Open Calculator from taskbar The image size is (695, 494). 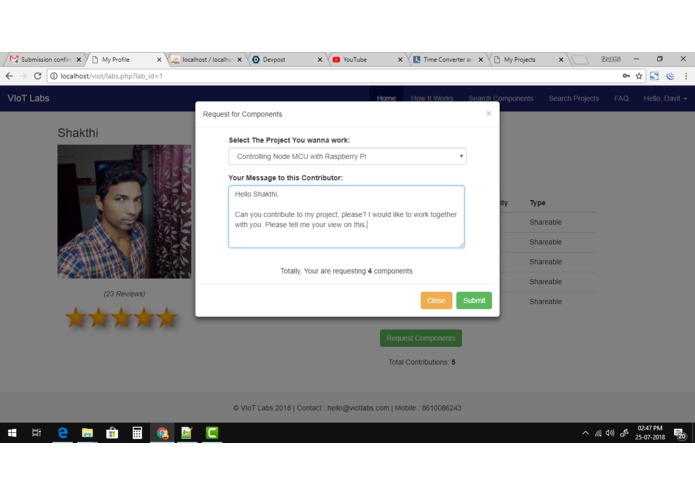click(137, 433)
